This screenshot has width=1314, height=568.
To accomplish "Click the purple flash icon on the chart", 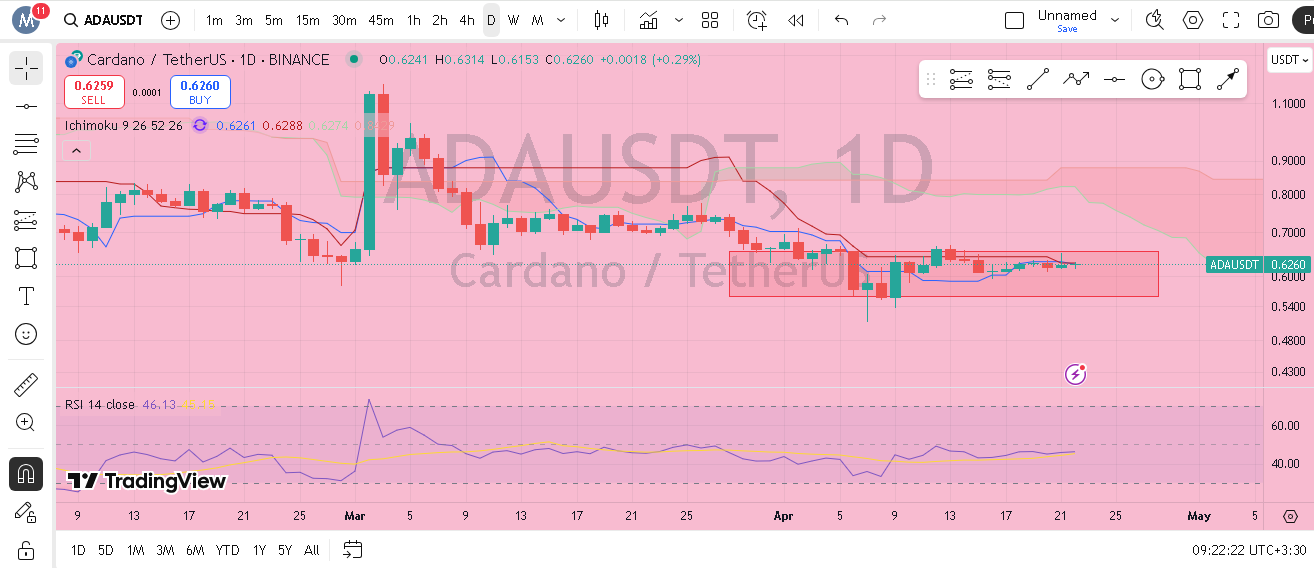I will pyautogui.click(x=1076, y=374).
